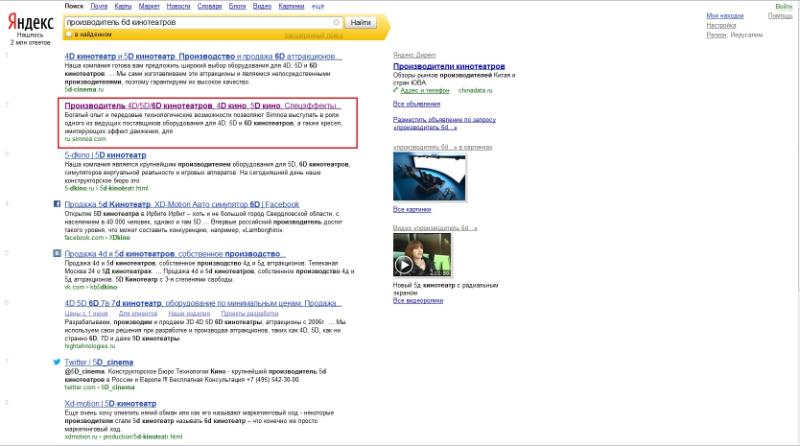Open the Видео tab

[x=262, y=6]
